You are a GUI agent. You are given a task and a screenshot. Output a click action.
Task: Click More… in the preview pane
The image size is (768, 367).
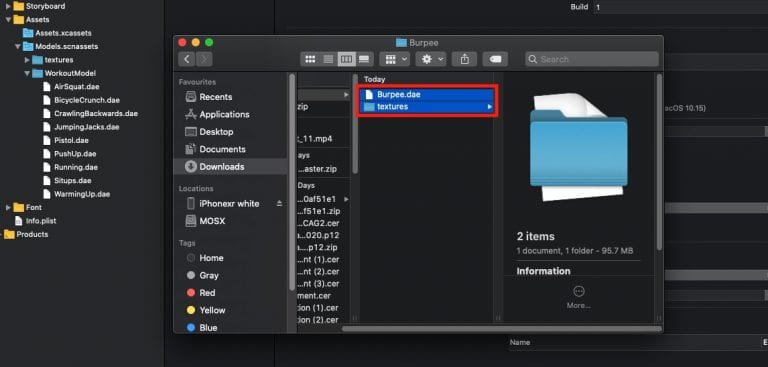[x=578, y=297]
